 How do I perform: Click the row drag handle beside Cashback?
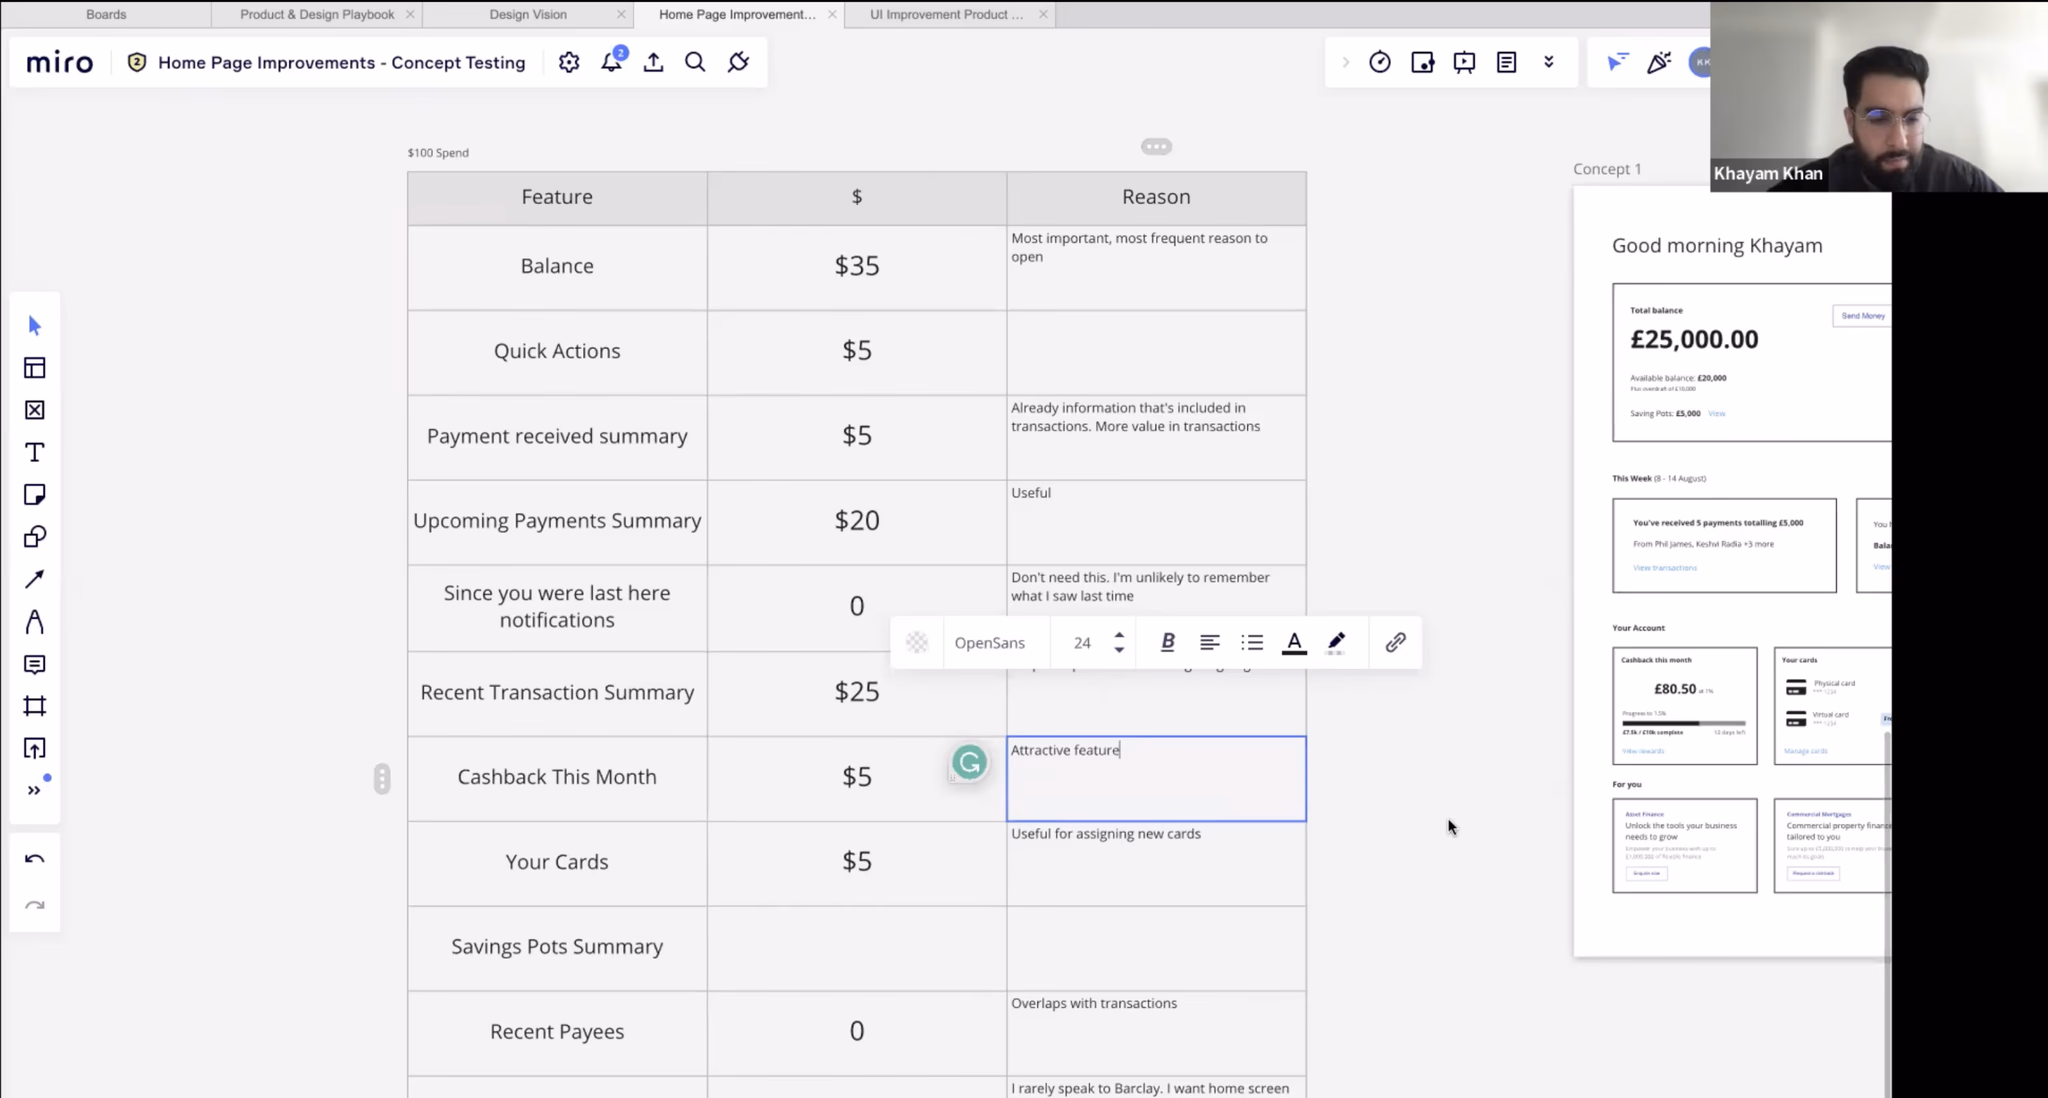pyautogui.click(x=382, y=778)
